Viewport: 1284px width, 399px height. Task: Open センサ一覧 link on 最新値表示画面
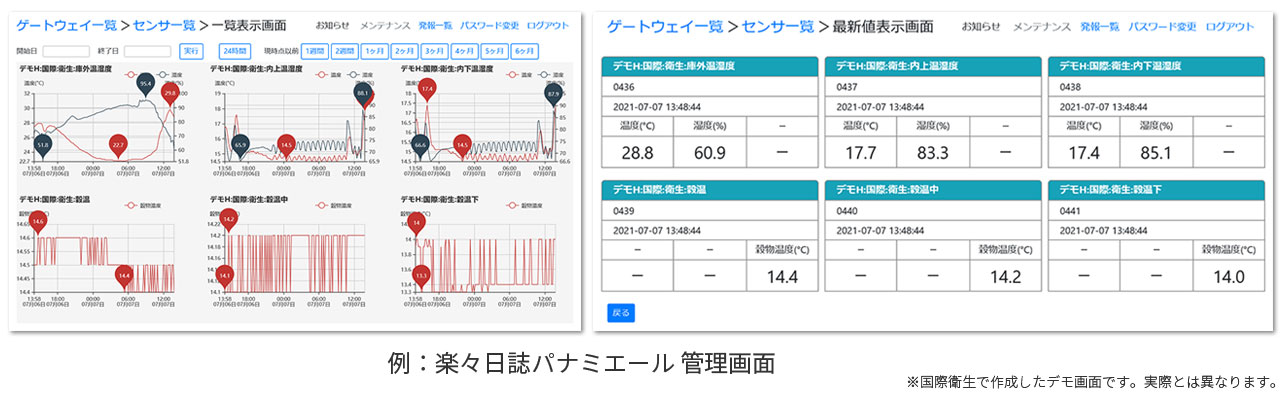(779, 26)
